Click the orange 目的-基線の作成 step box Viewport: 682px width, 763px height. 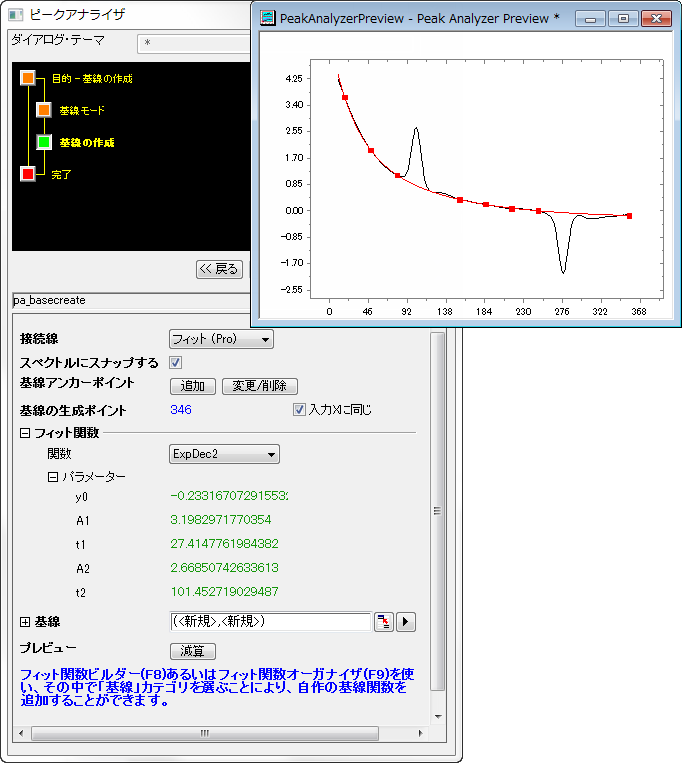28,78
